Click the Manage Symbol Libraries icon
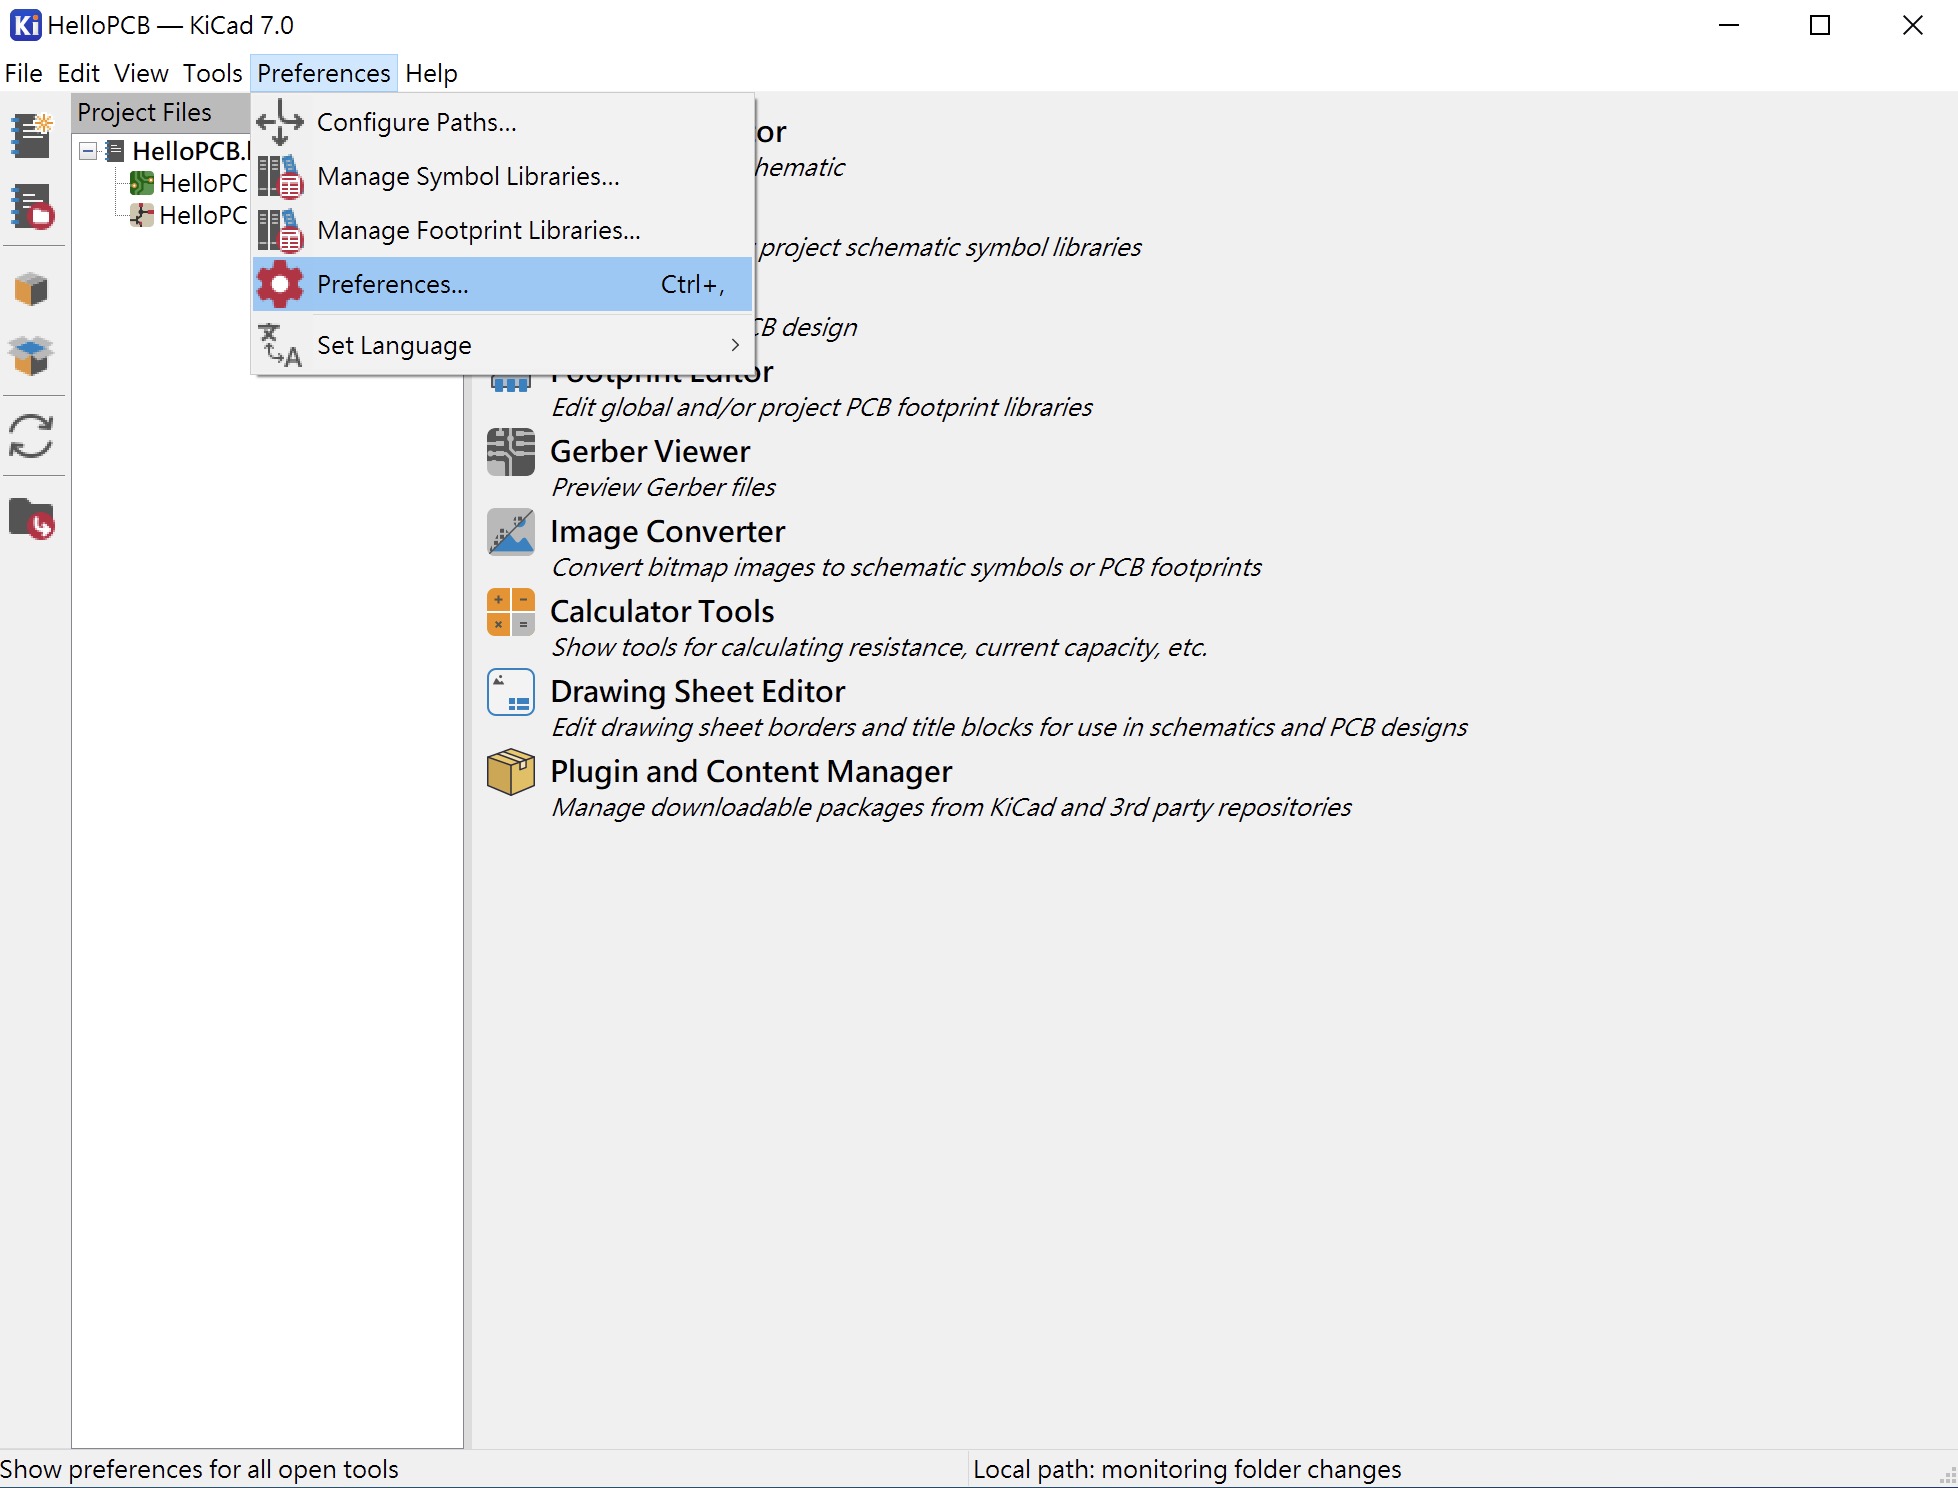The width and height of the screenshot is (1958, 1488). coord(280,176)
